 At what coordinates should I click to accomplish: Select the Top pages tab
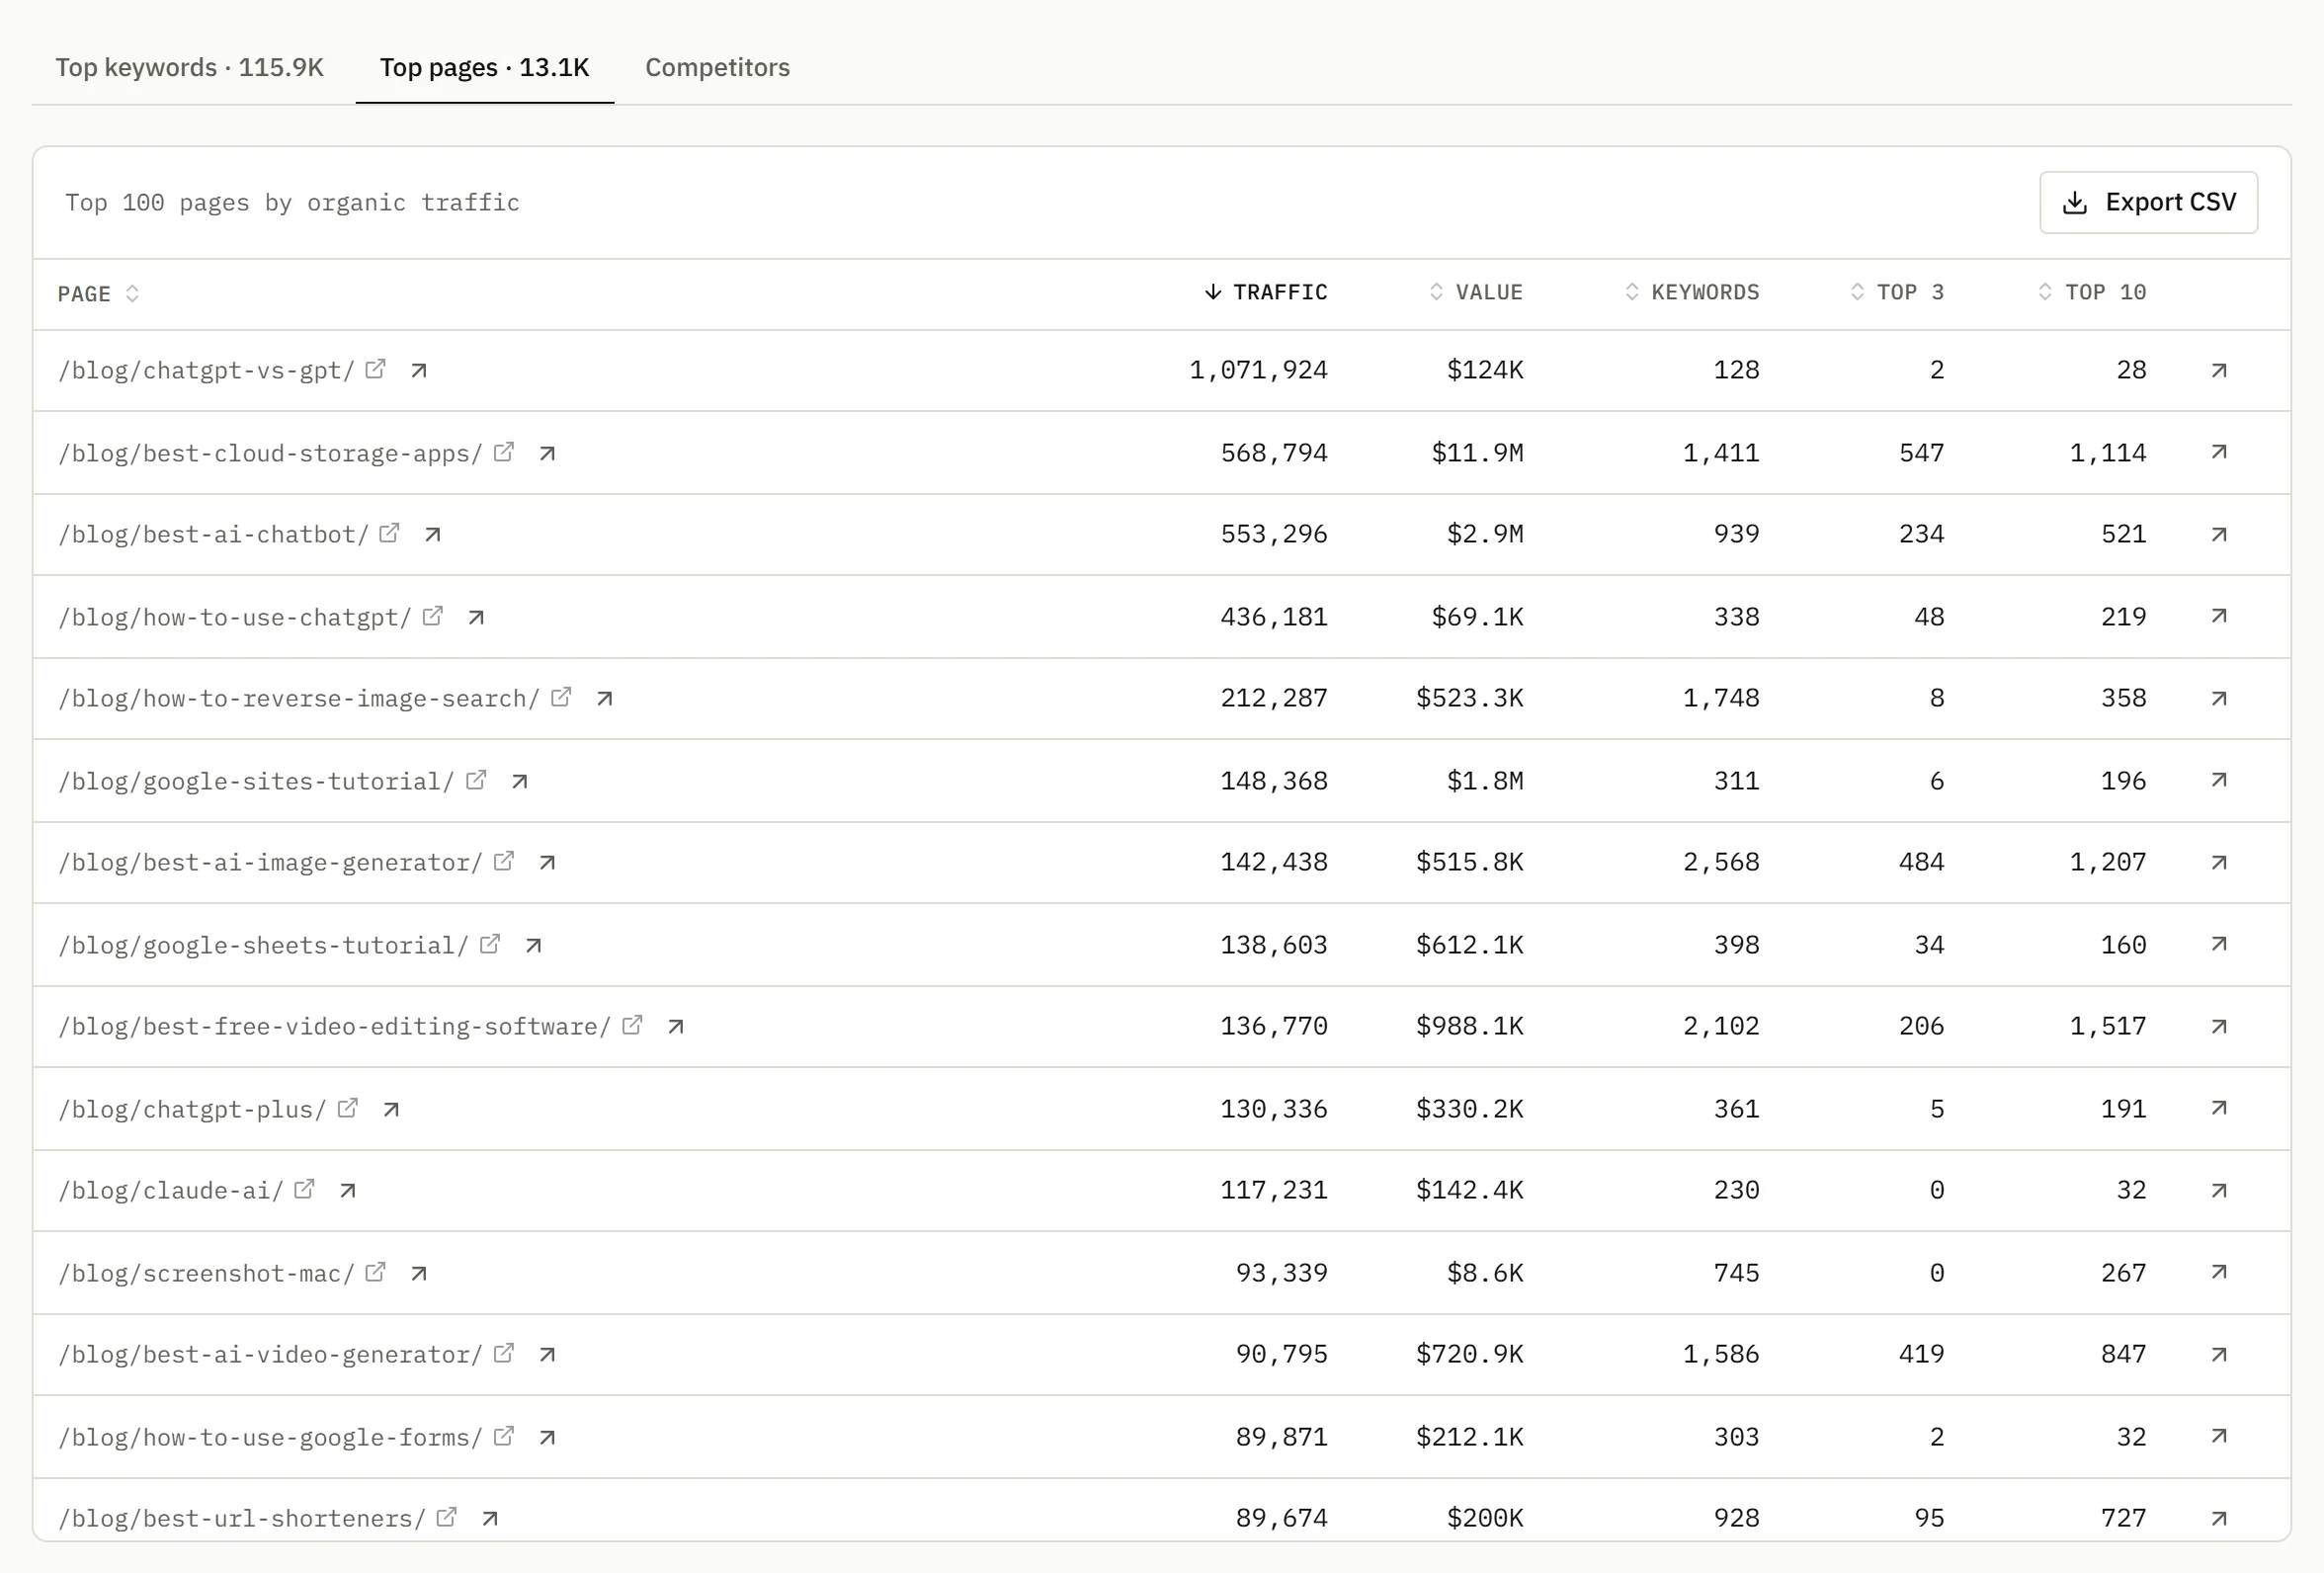(485, 67)
